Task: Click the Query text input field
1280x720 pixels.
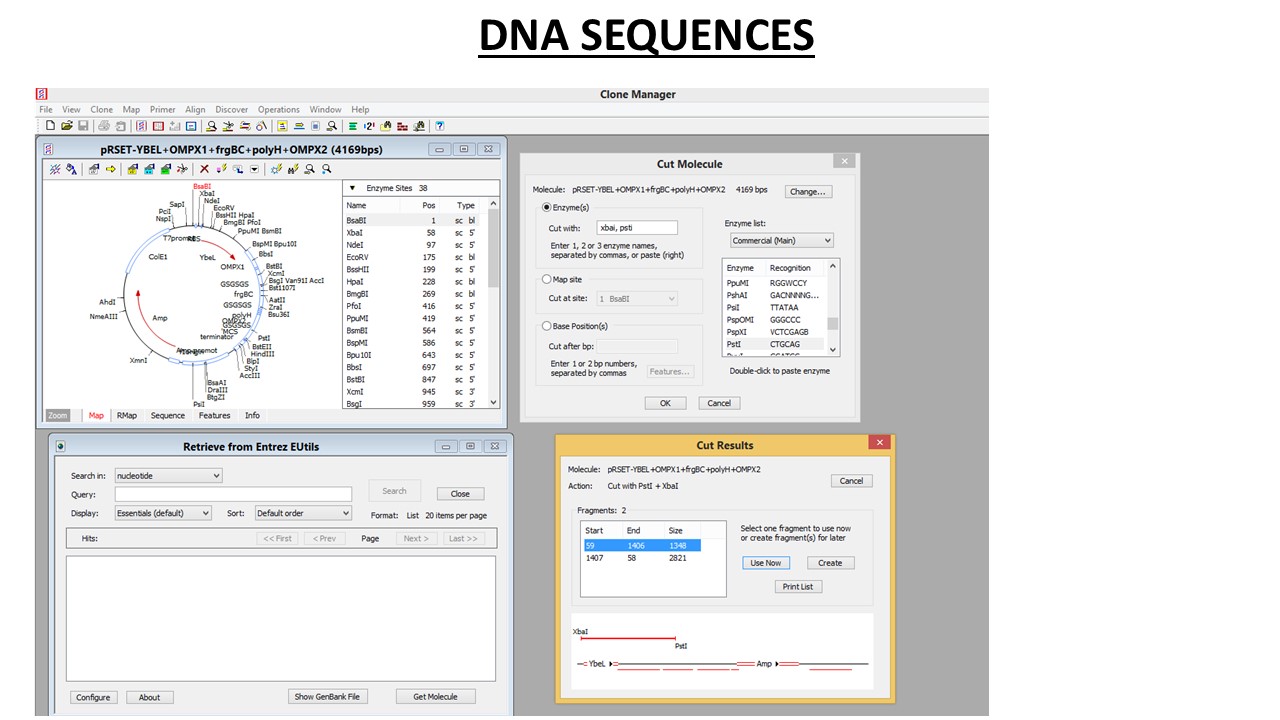Action: 233,494
